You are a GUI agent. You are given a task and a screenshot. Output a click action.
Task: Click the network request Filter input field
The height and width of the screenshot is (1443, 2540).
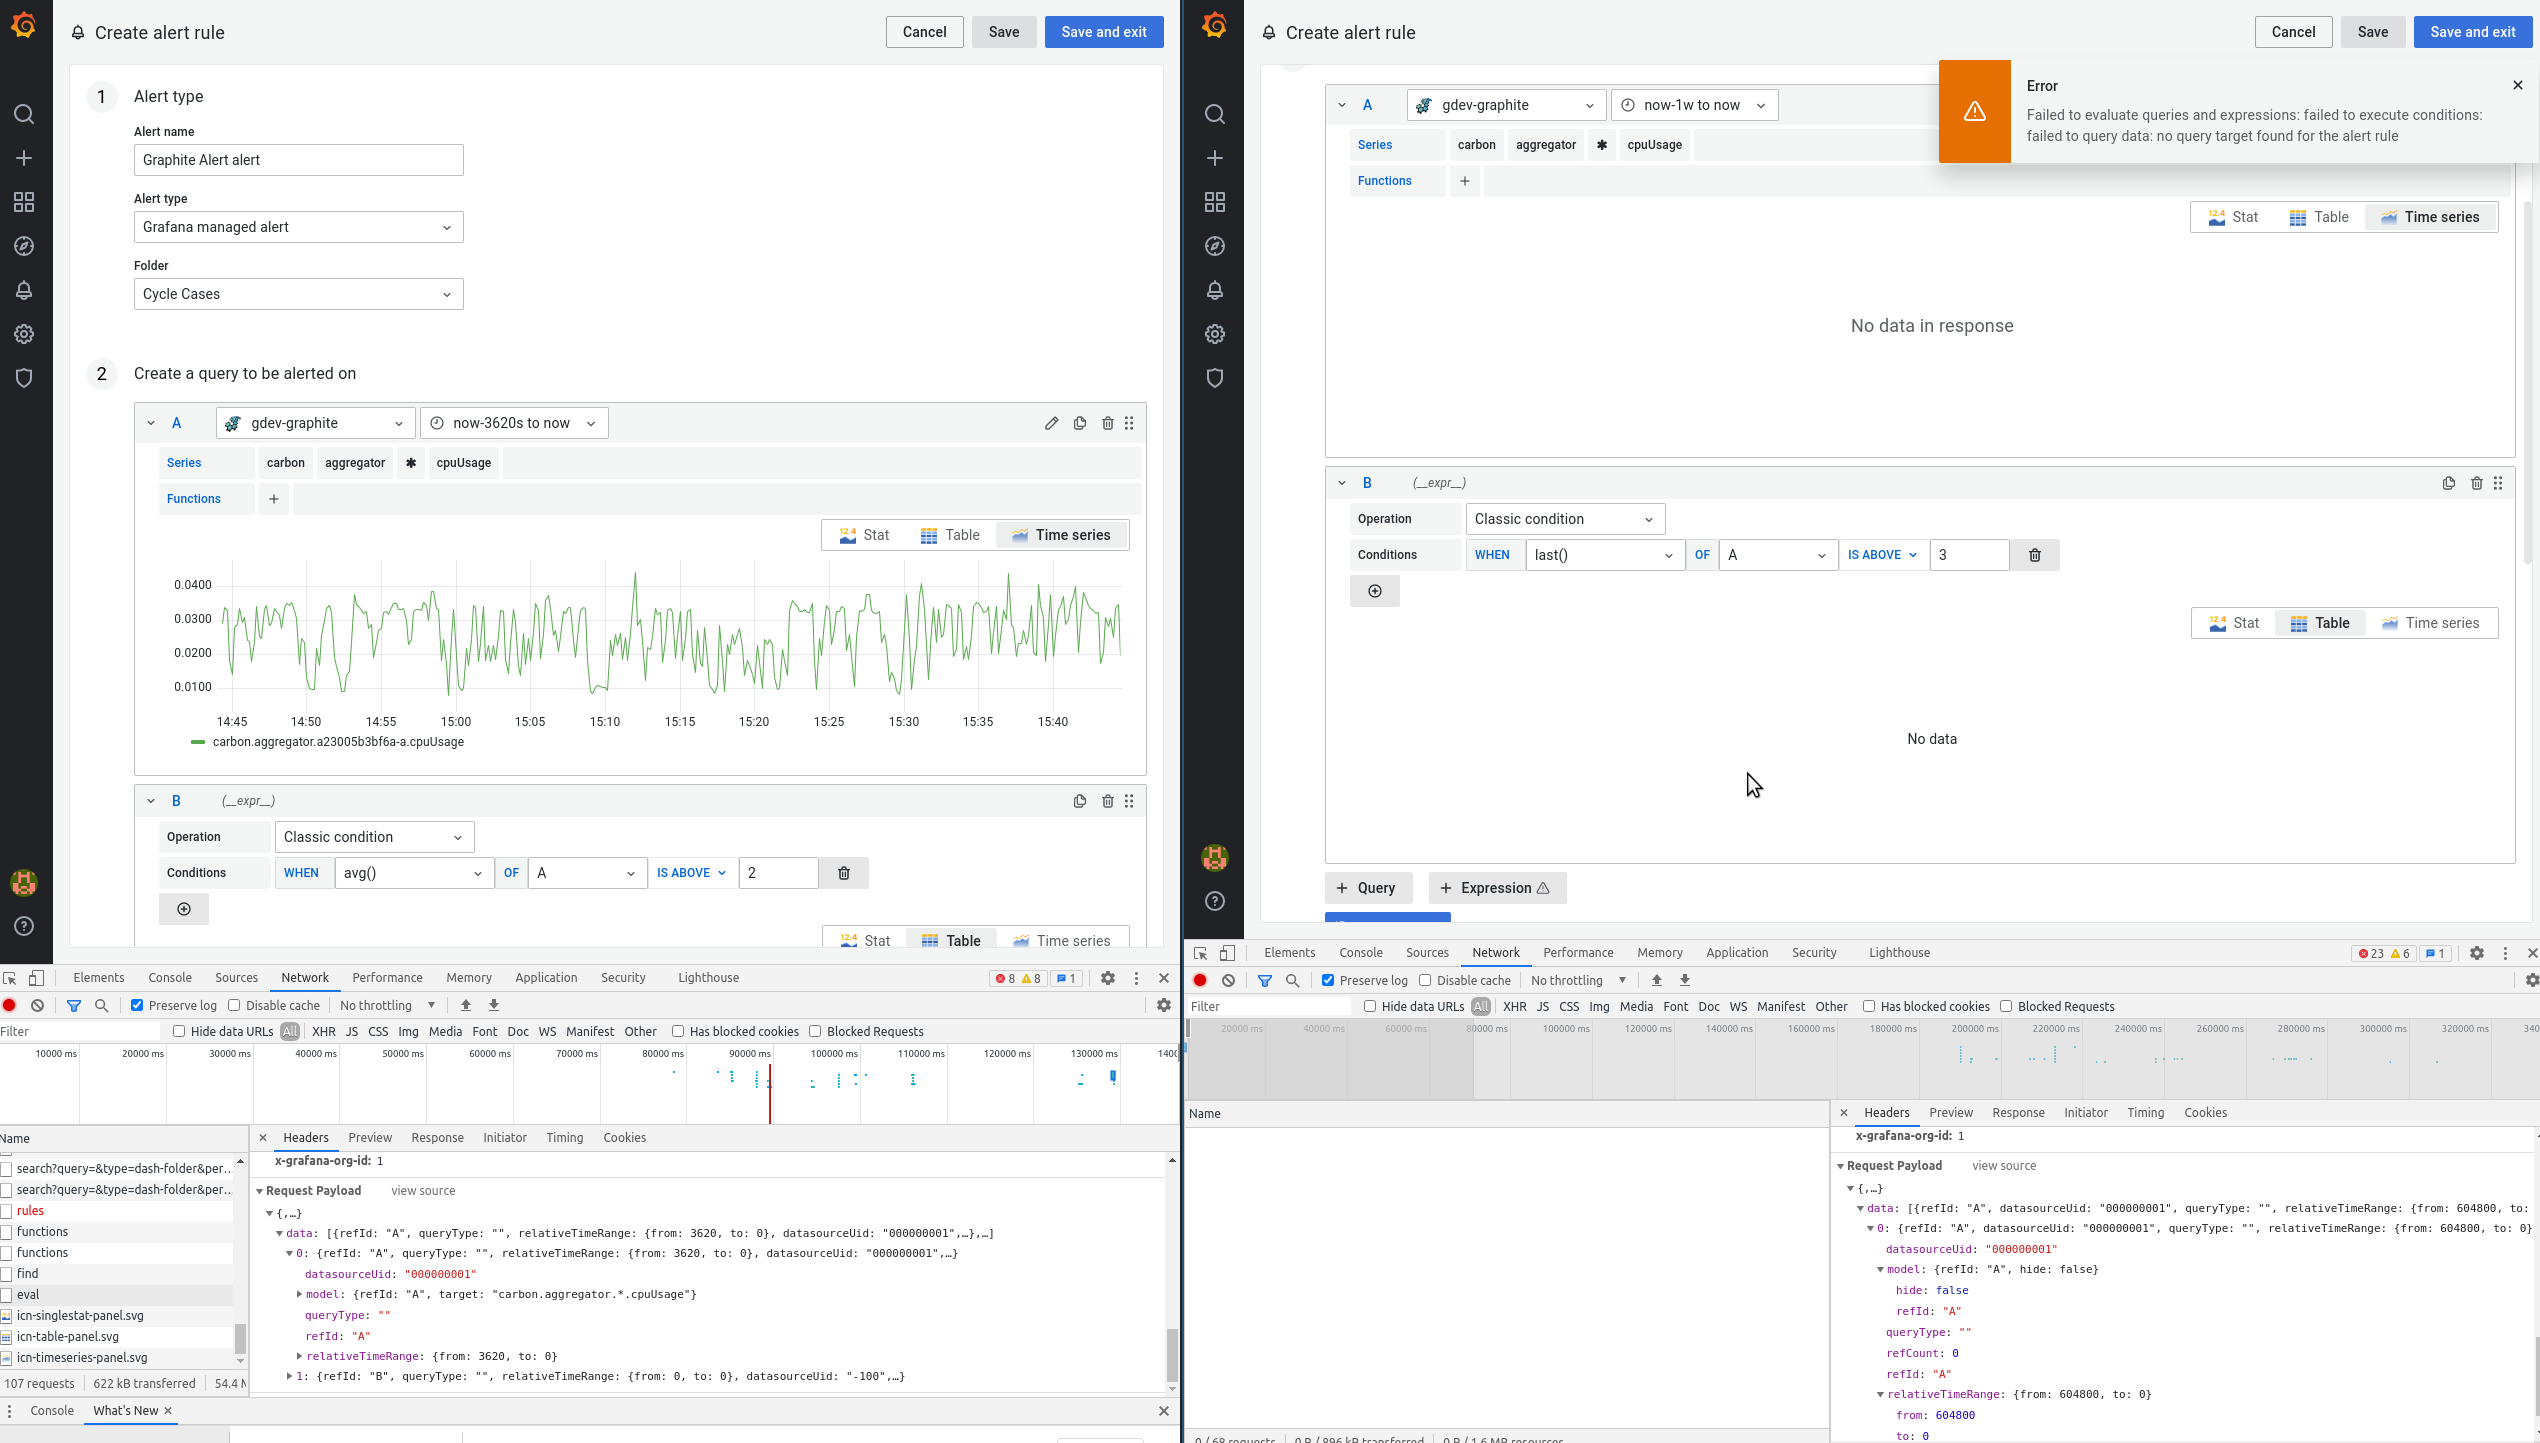coord(80,1031)
